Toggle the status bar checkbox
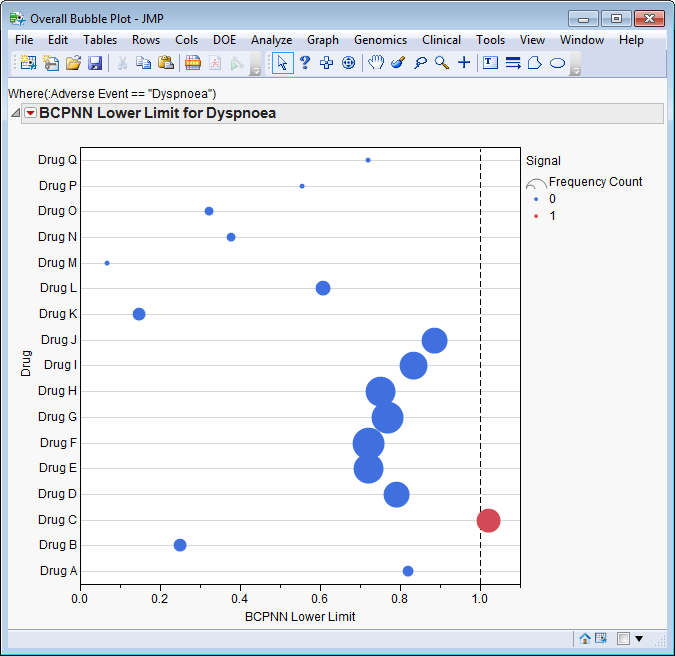 [x=623, y=638]
